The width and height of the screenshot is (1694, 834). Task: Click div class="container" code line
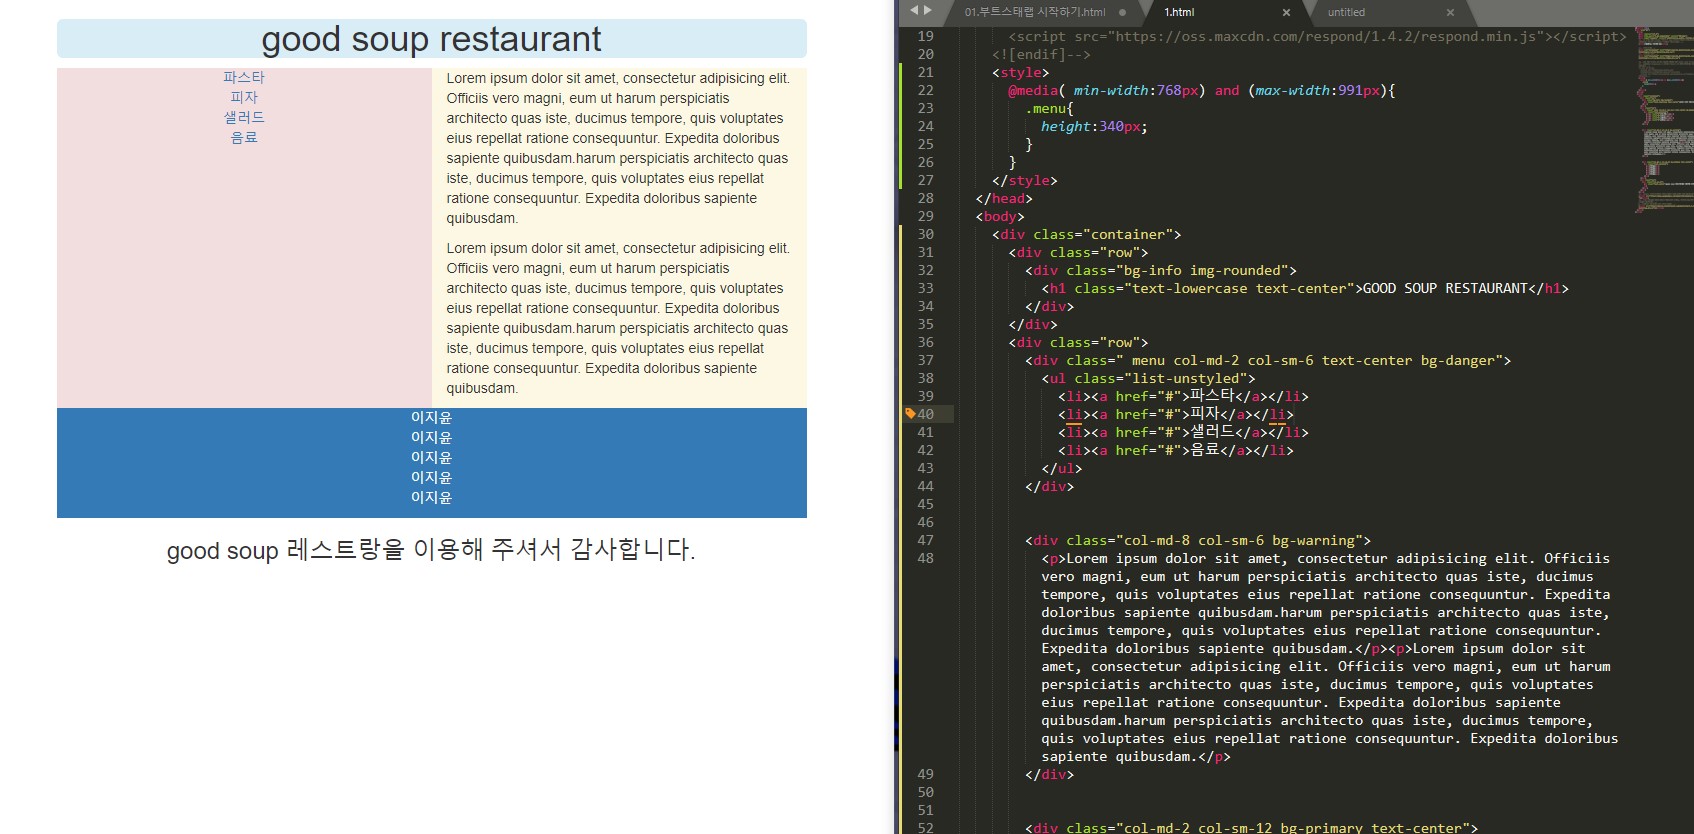1086,234
